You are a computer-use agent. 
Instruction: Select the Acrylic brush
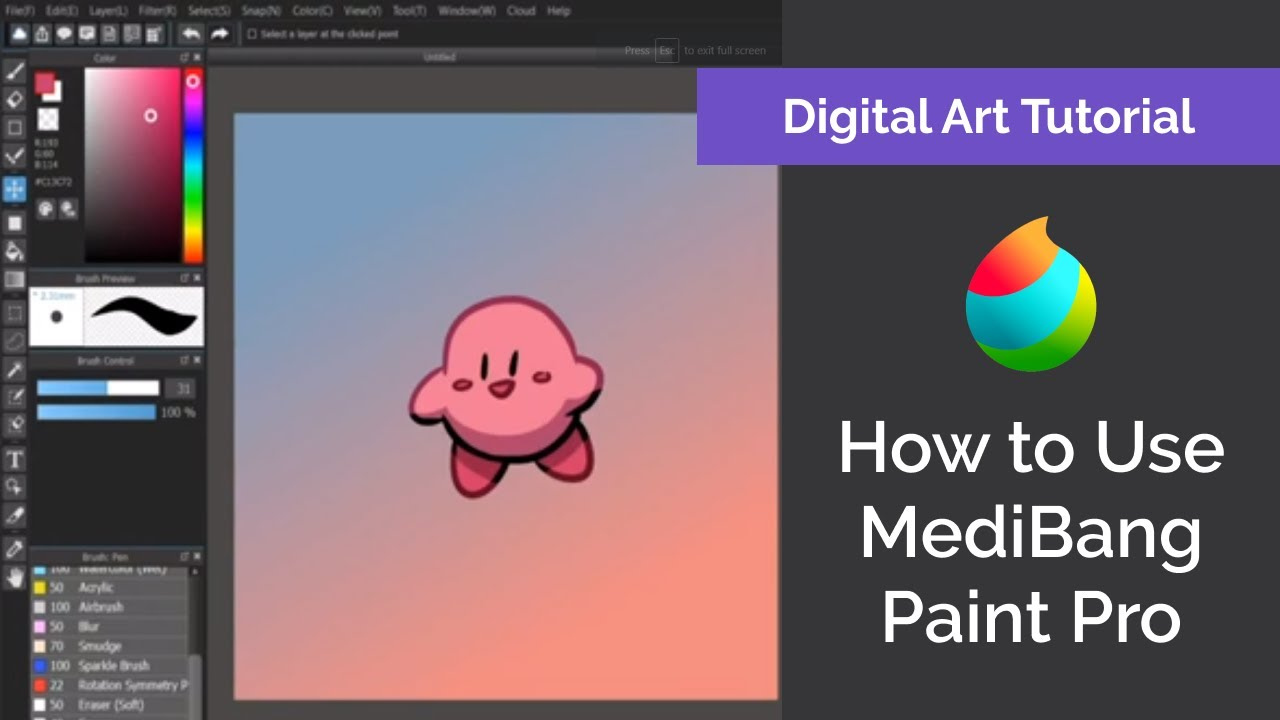[x=109, y=588]
